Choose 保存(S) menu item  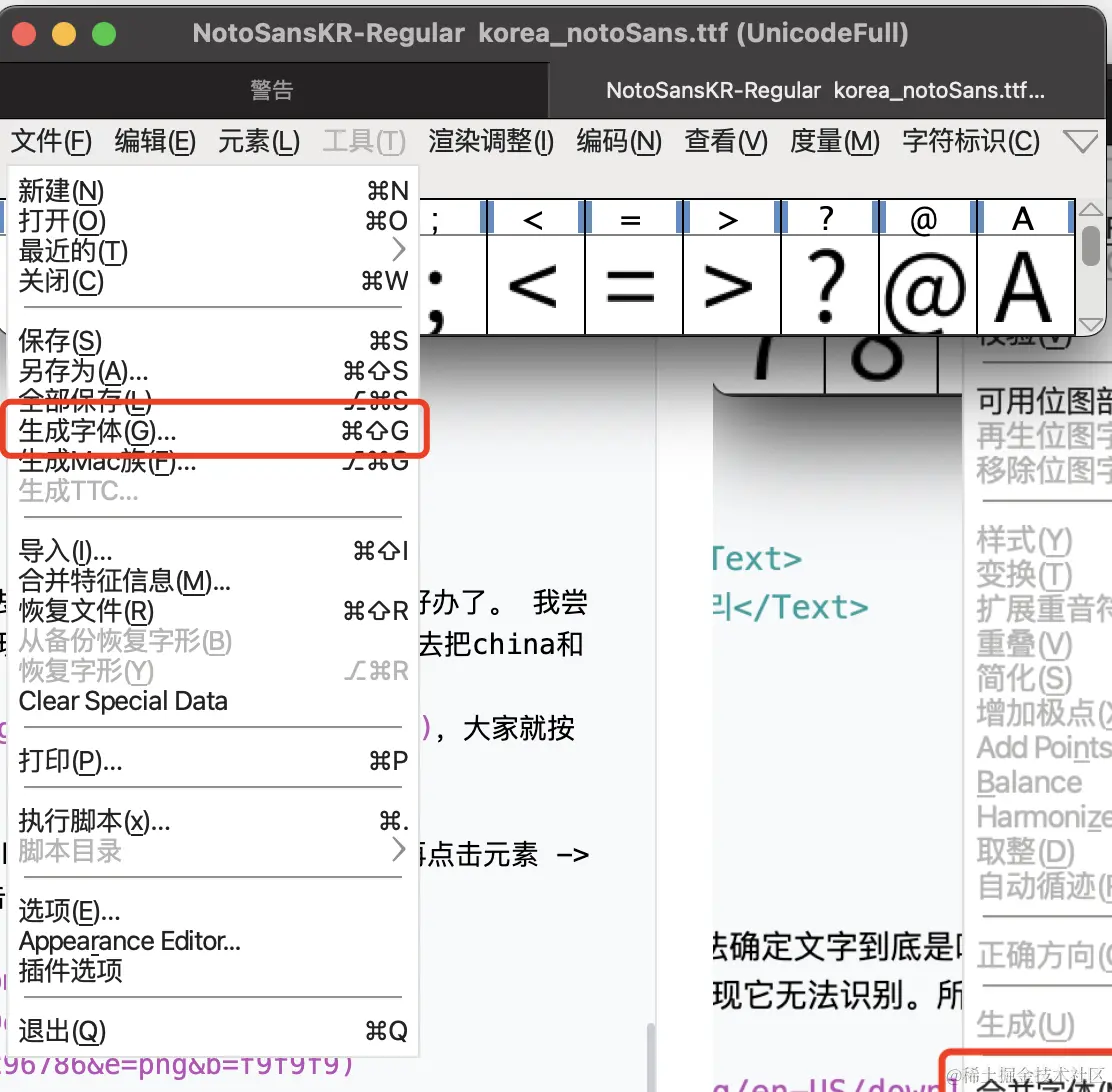click(x=213, y=341)
